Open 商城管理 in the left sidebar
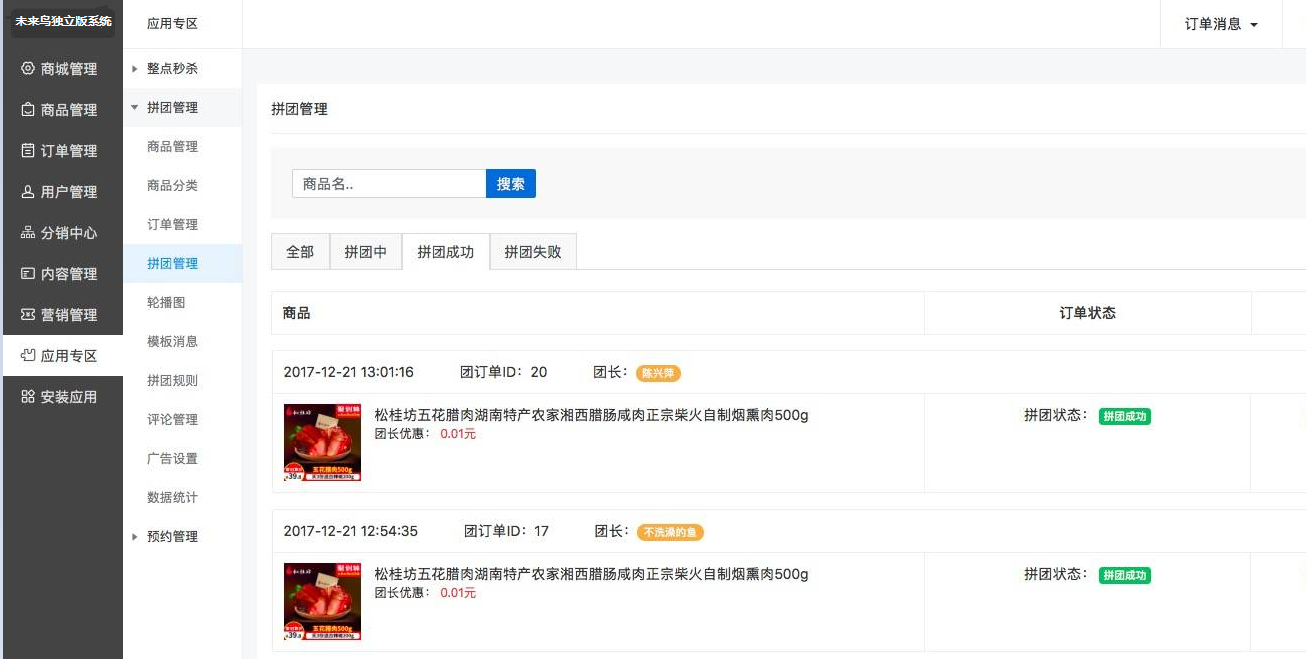1306x659 pixels. click(x=61, y=69)
